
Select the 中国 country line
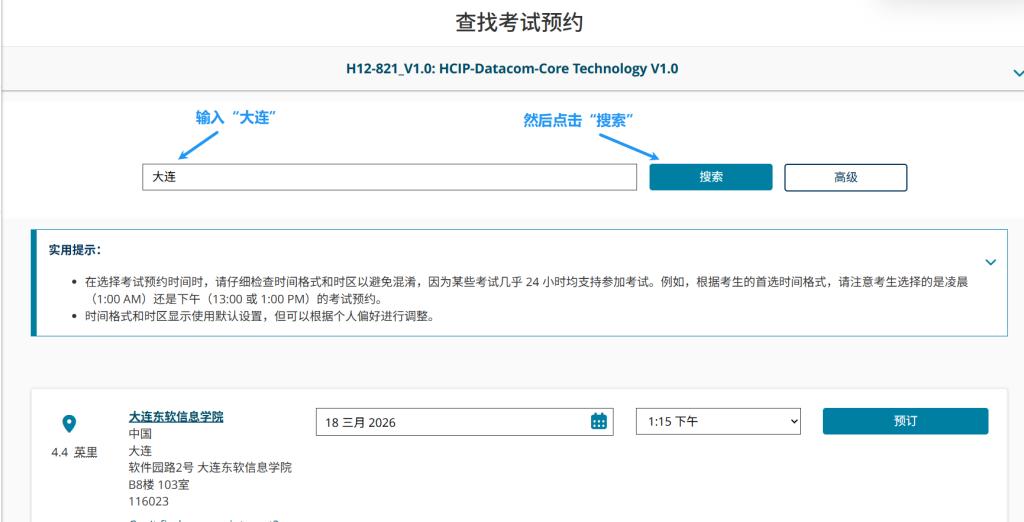[x=140, y=434]
